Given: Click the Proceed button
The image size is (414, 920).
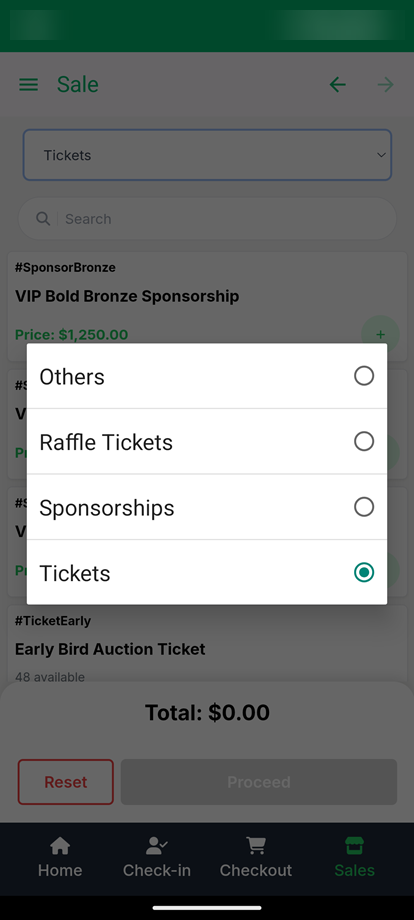Looking at the screenshot, I should (259, 782).
